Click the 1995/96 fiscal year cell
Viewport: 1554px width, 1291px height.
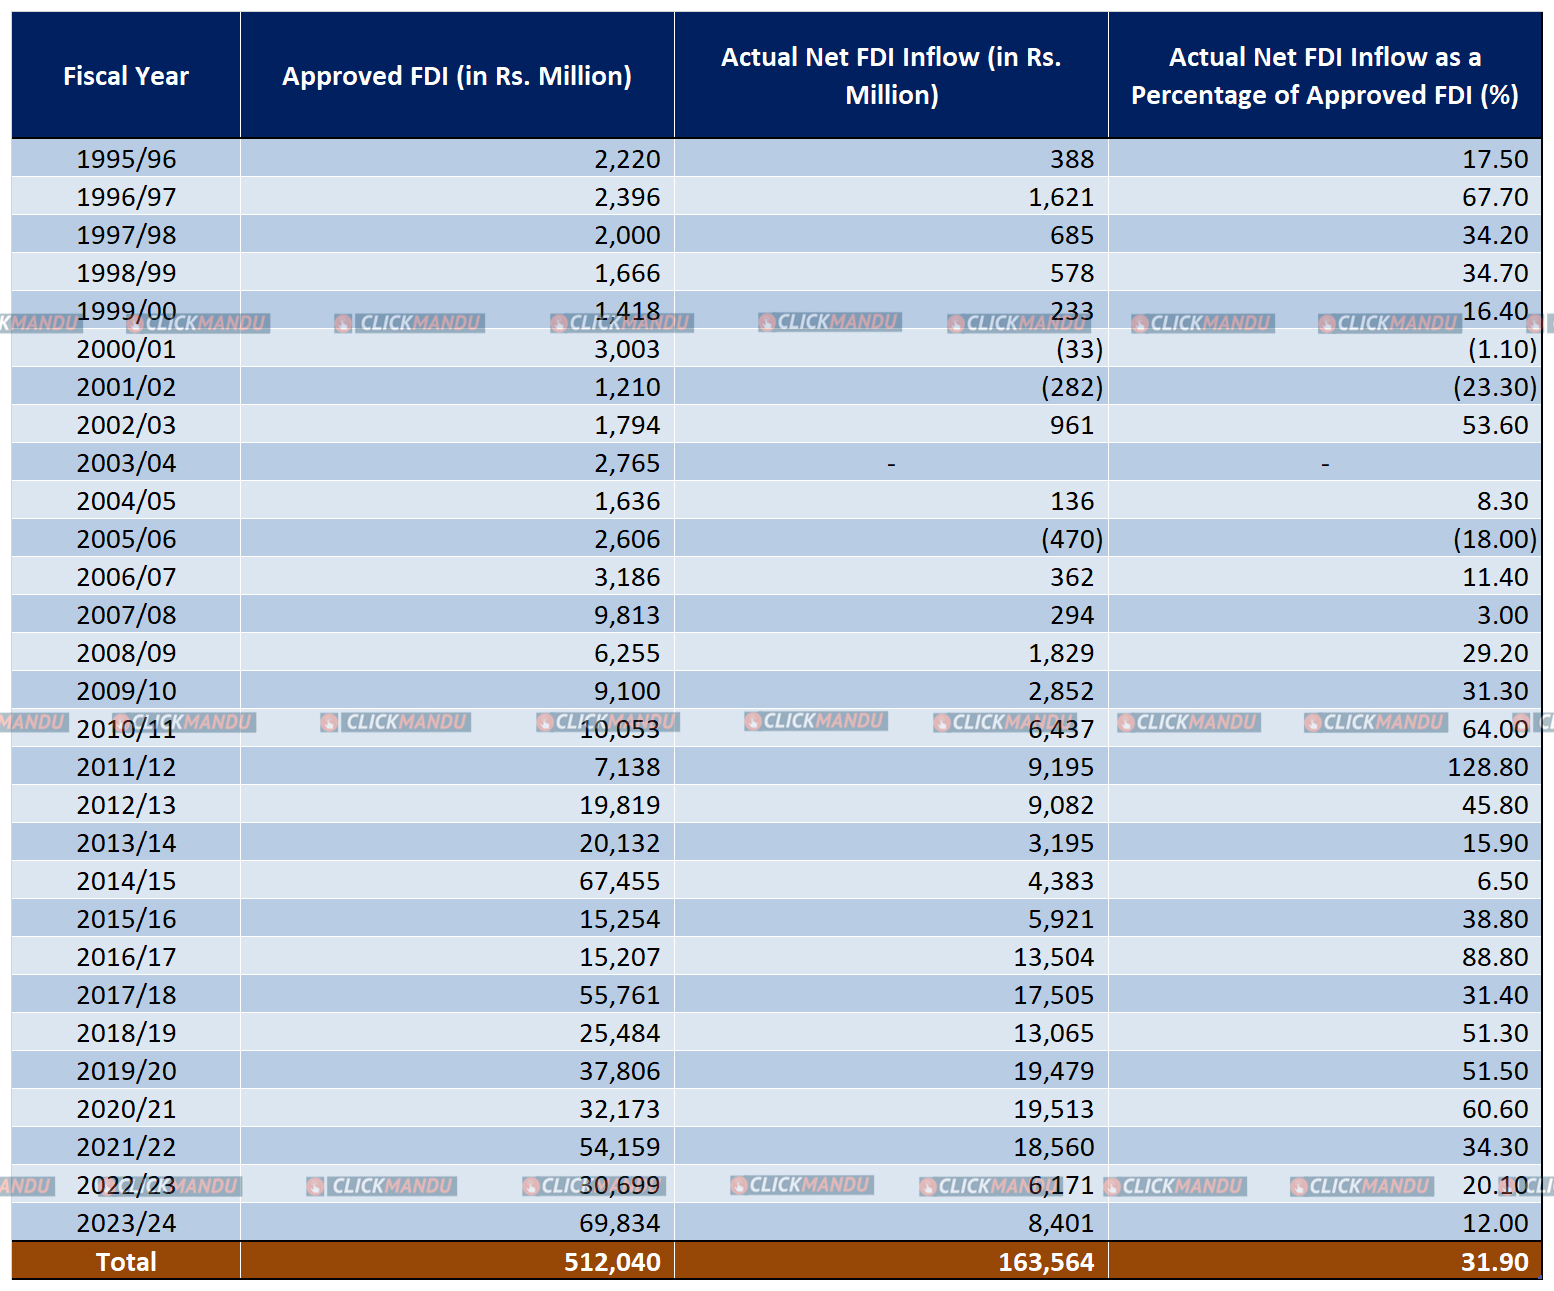tap(126, 159)
